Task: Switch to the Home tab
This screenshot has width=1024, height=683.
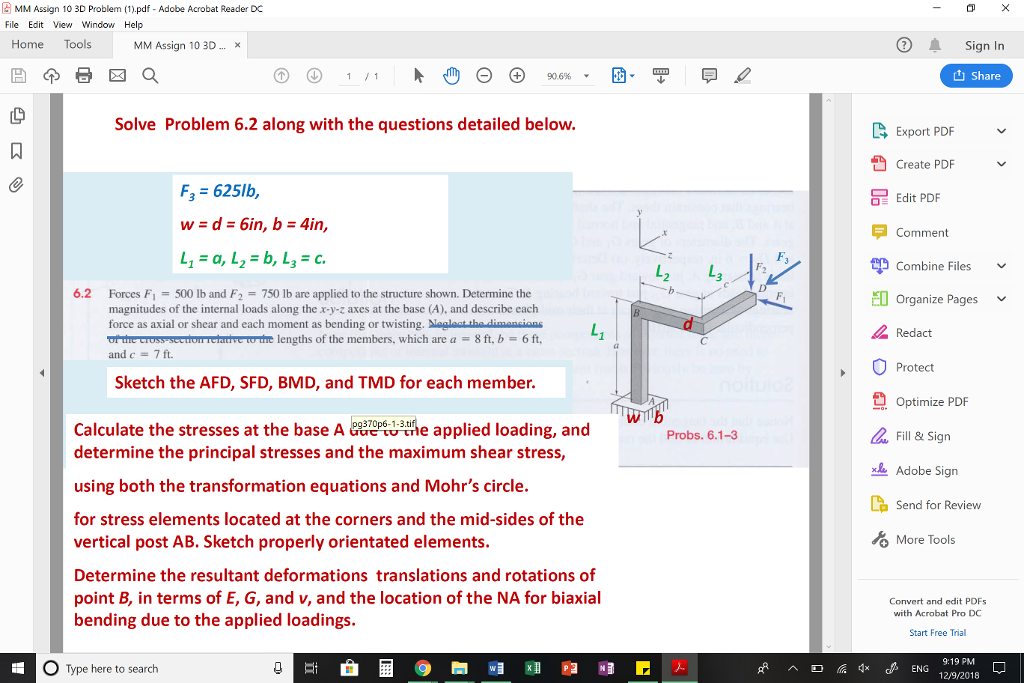Action: click(26, 44)
